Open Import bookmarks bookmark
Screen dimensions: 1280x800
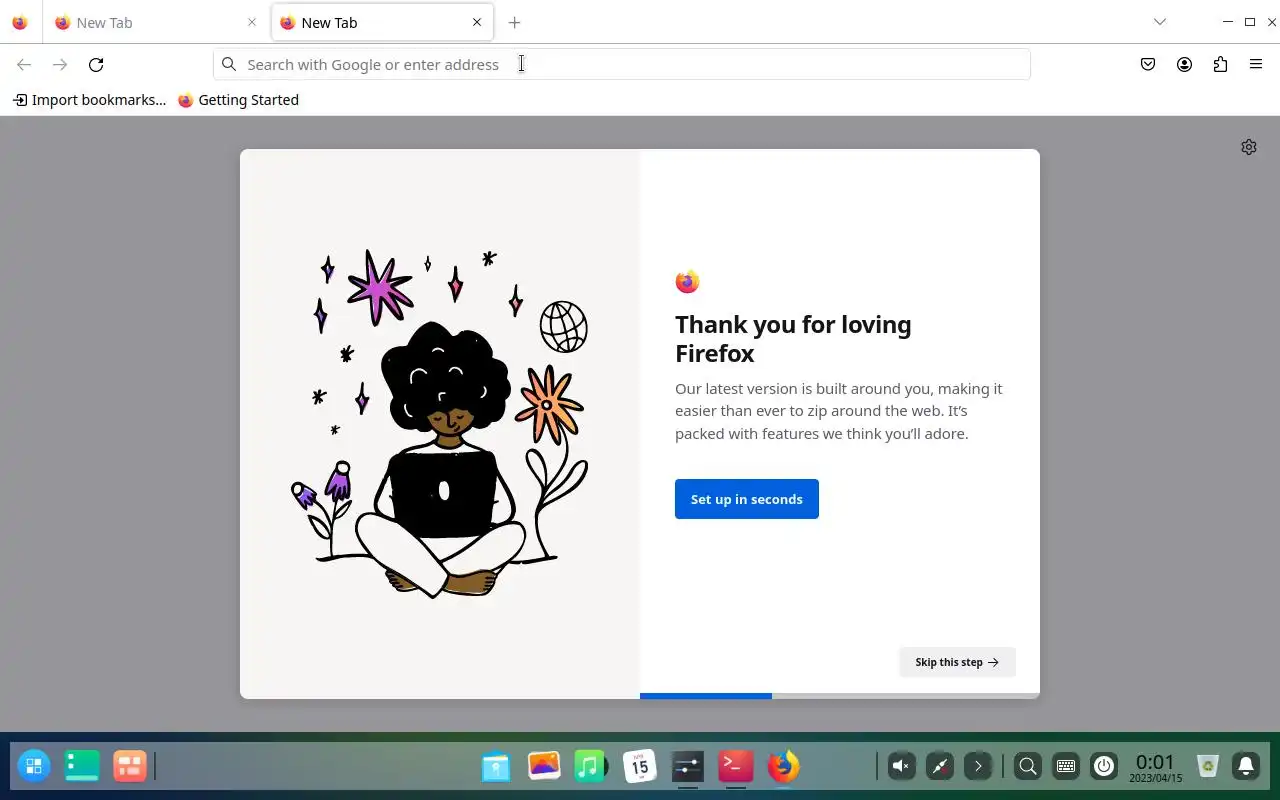pos(89,100)
